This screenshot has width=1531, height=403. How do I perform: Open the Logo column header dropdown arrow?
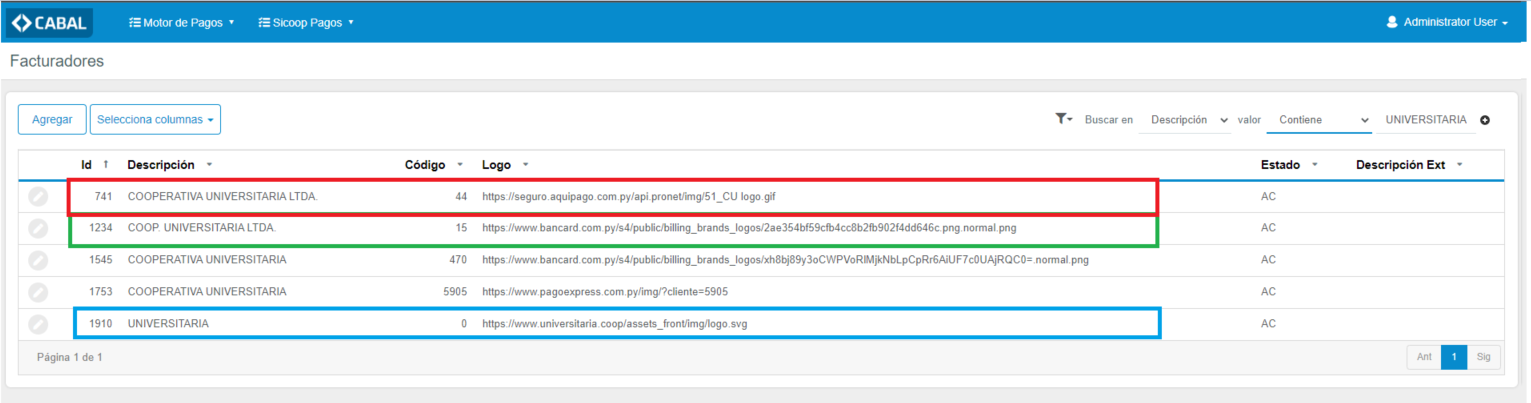pyautogui.click(x=525, y=165)
